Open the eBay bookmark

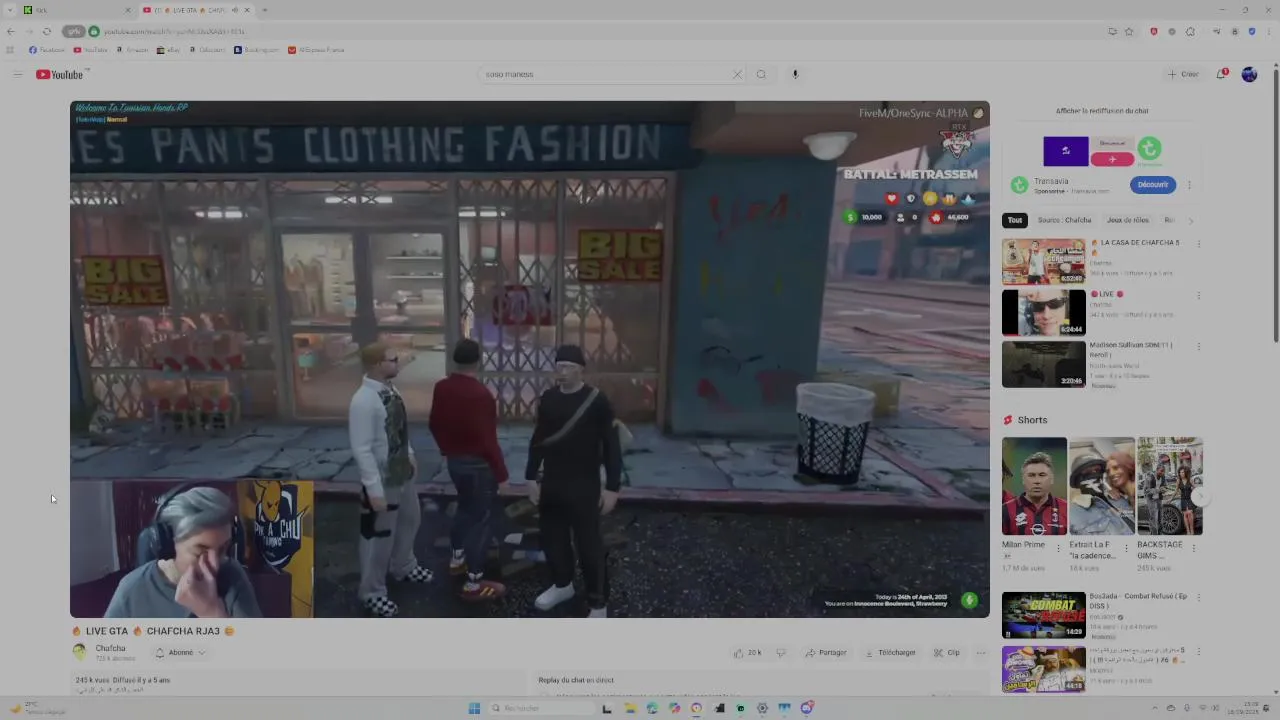click(168, 50)
